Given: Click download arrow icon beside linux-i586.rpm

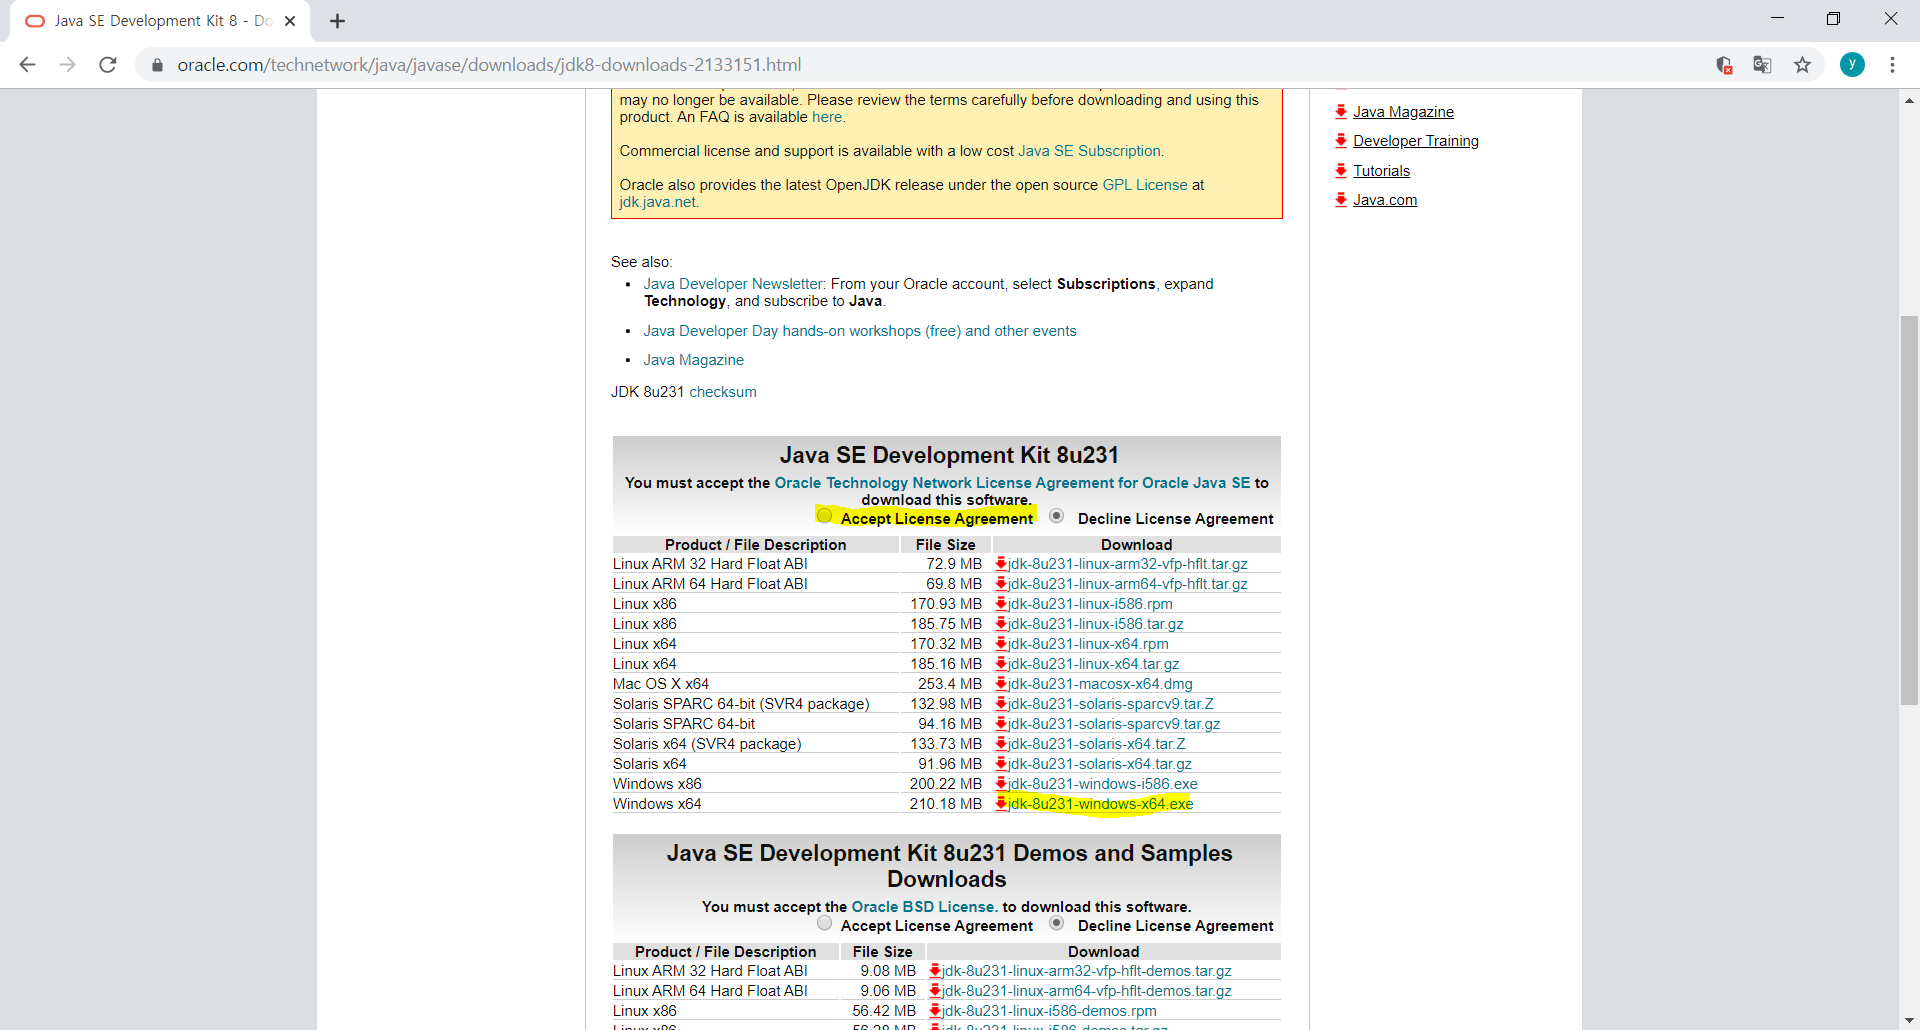Looking at the screenshot, I should click(1001, 604).
